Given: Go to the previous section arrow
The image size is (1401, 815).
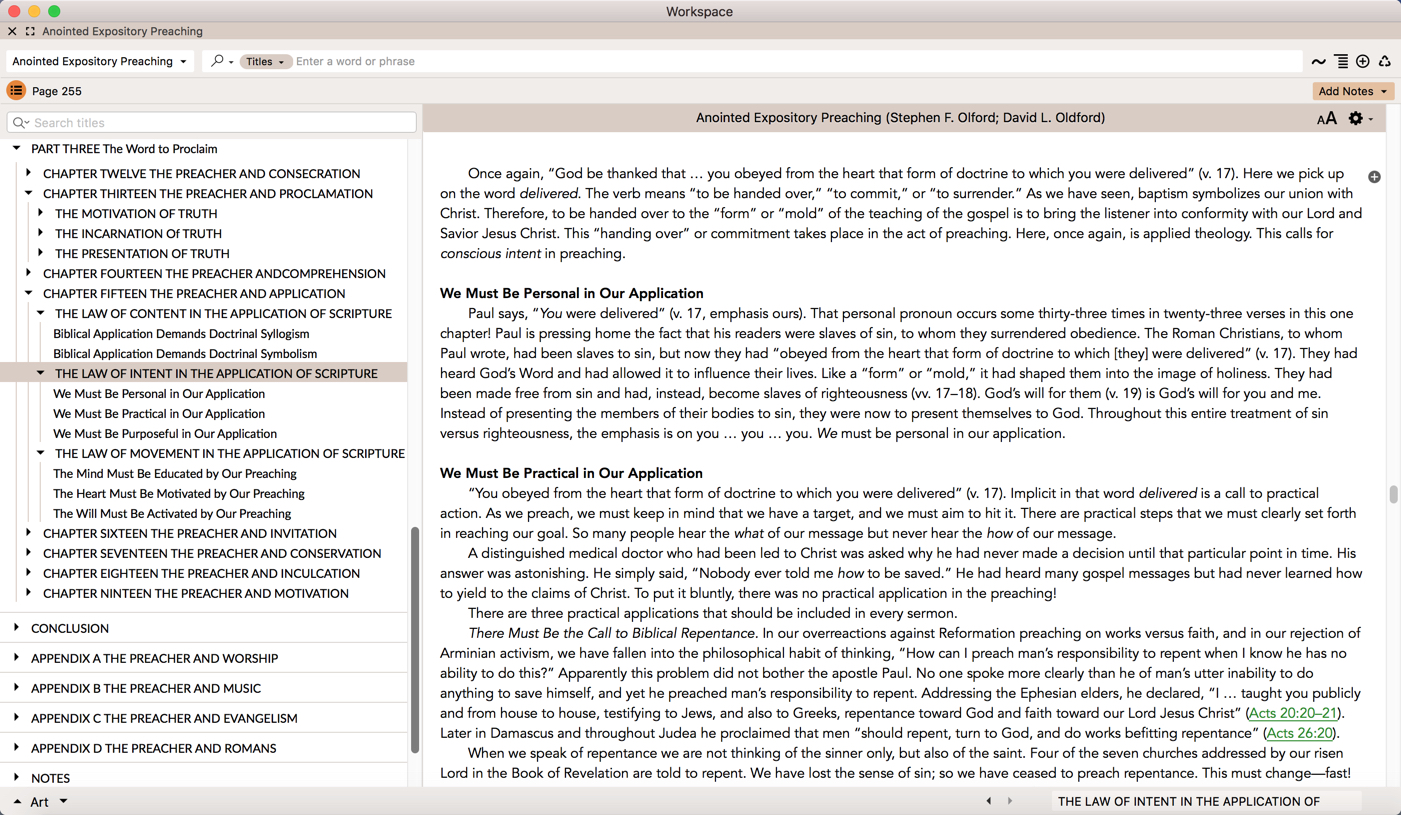Looking at the screenshot, I should coord(989,801).
